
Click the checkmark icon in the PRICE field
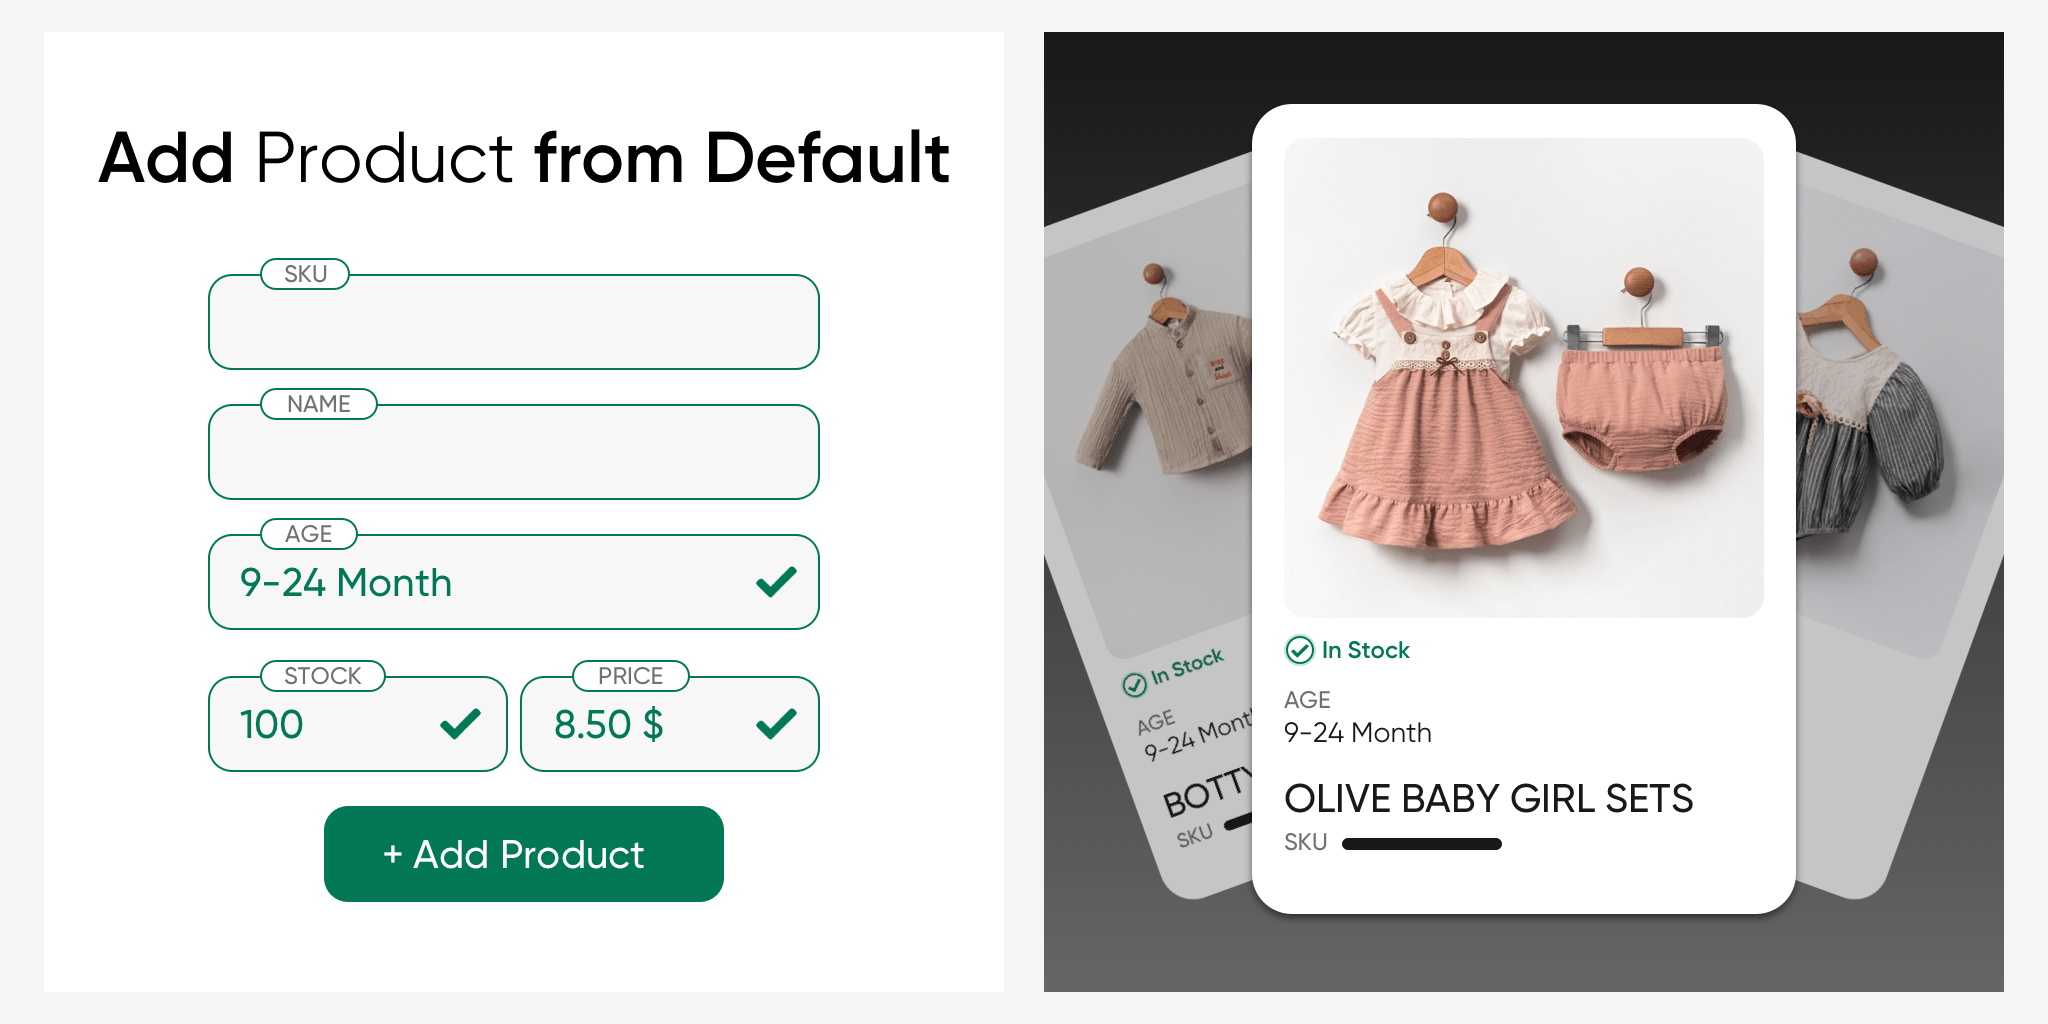[776, 724]
